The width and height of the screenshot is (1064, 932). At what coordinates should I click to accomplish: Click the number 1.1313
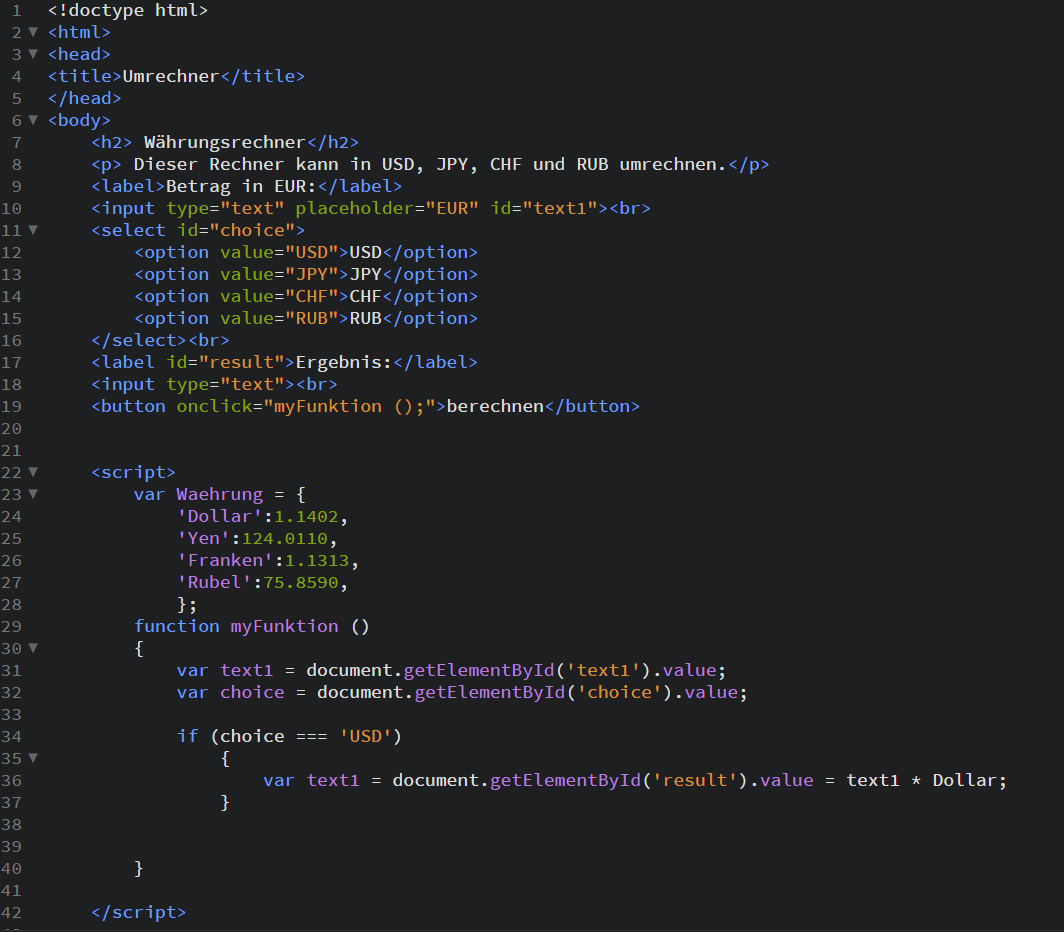[x=317, y=561]
